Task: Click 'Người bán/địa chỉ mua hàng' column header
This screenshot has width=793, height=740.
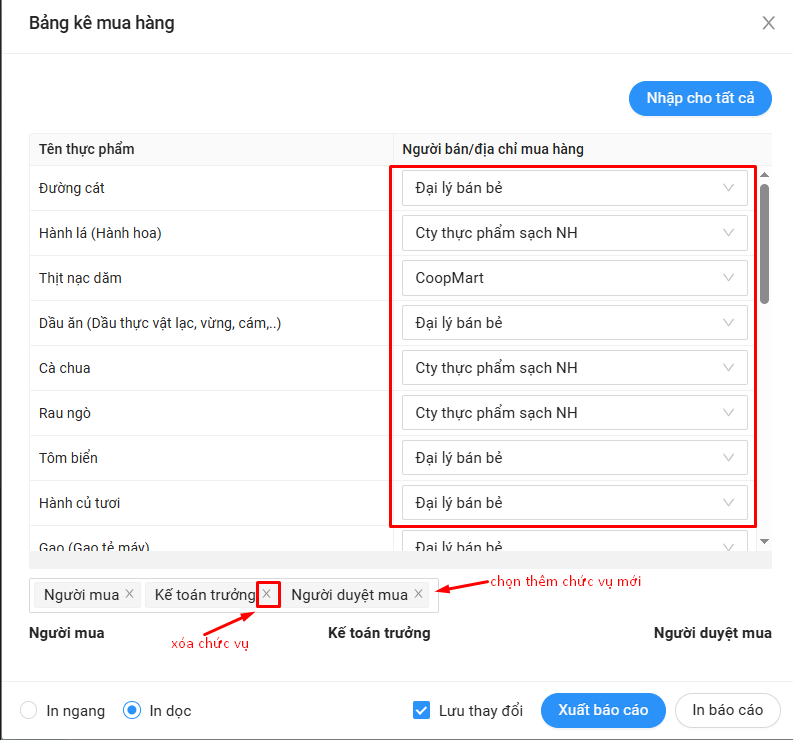Action: pos(493,149)
